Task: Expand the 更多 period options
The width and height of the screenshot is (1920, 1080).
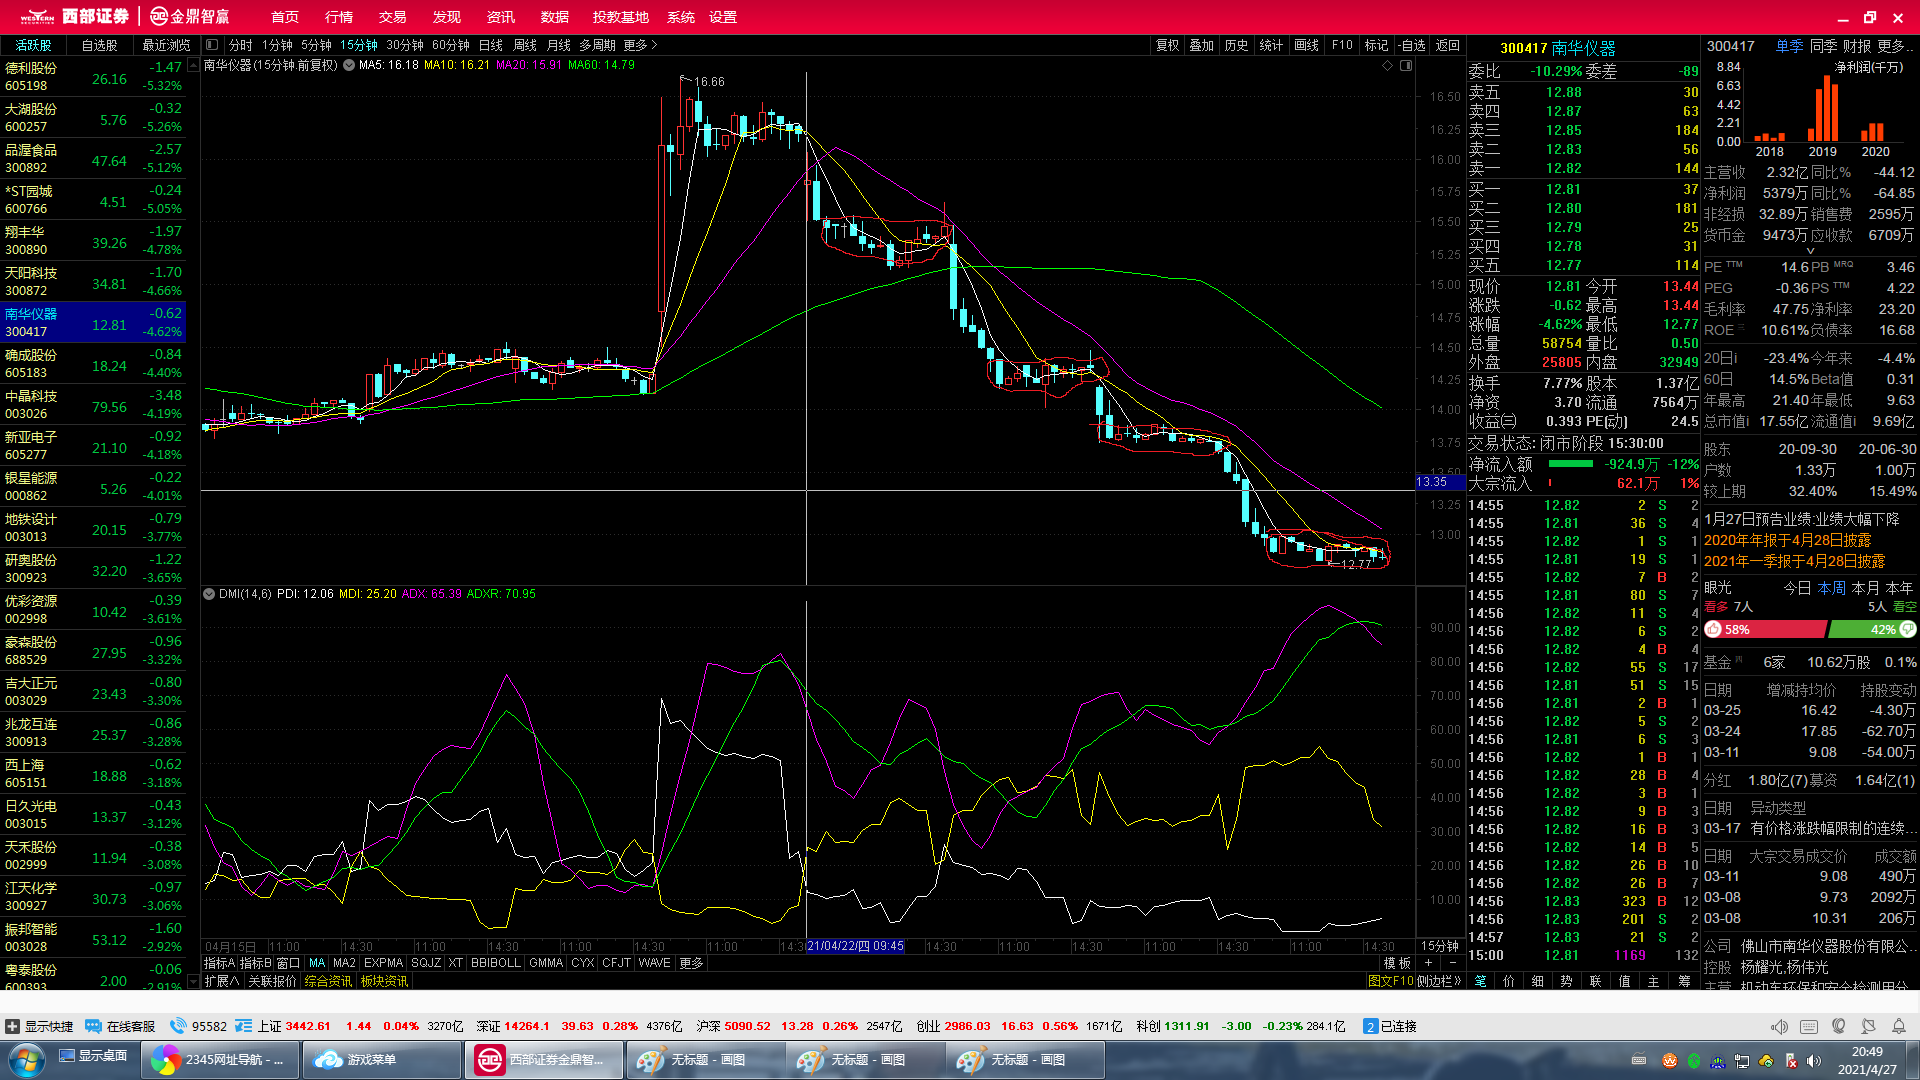Action: tap(640, 45)
